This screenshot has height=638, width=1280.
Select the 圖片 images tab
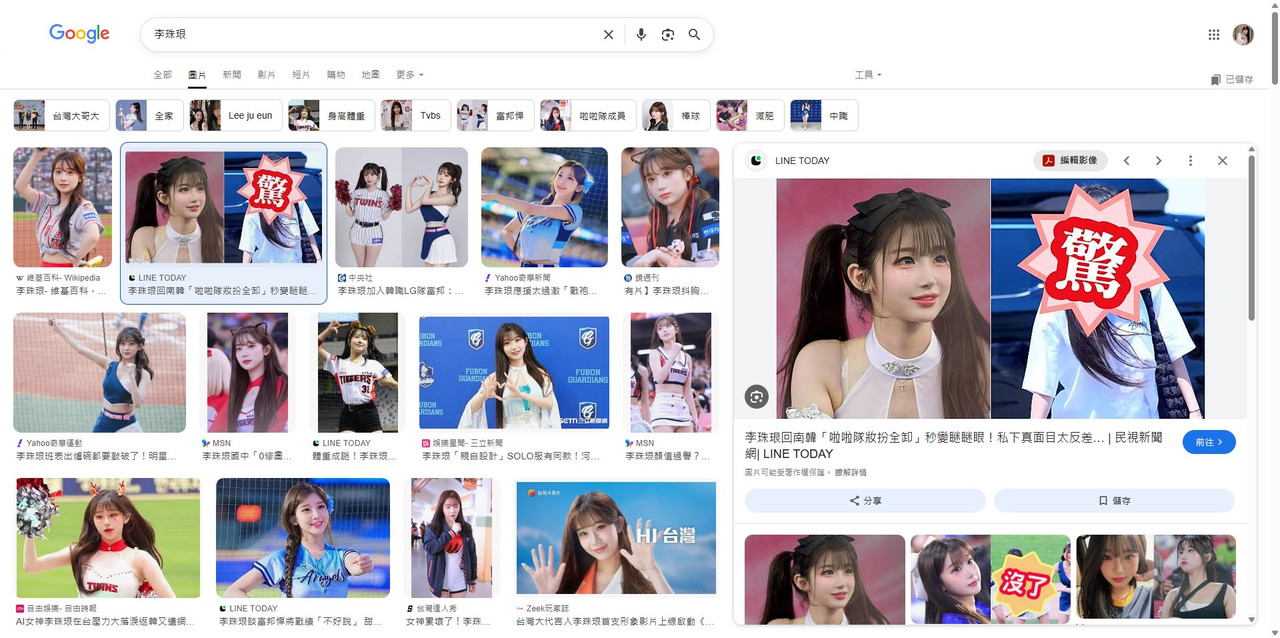click(x=197, y=75)
